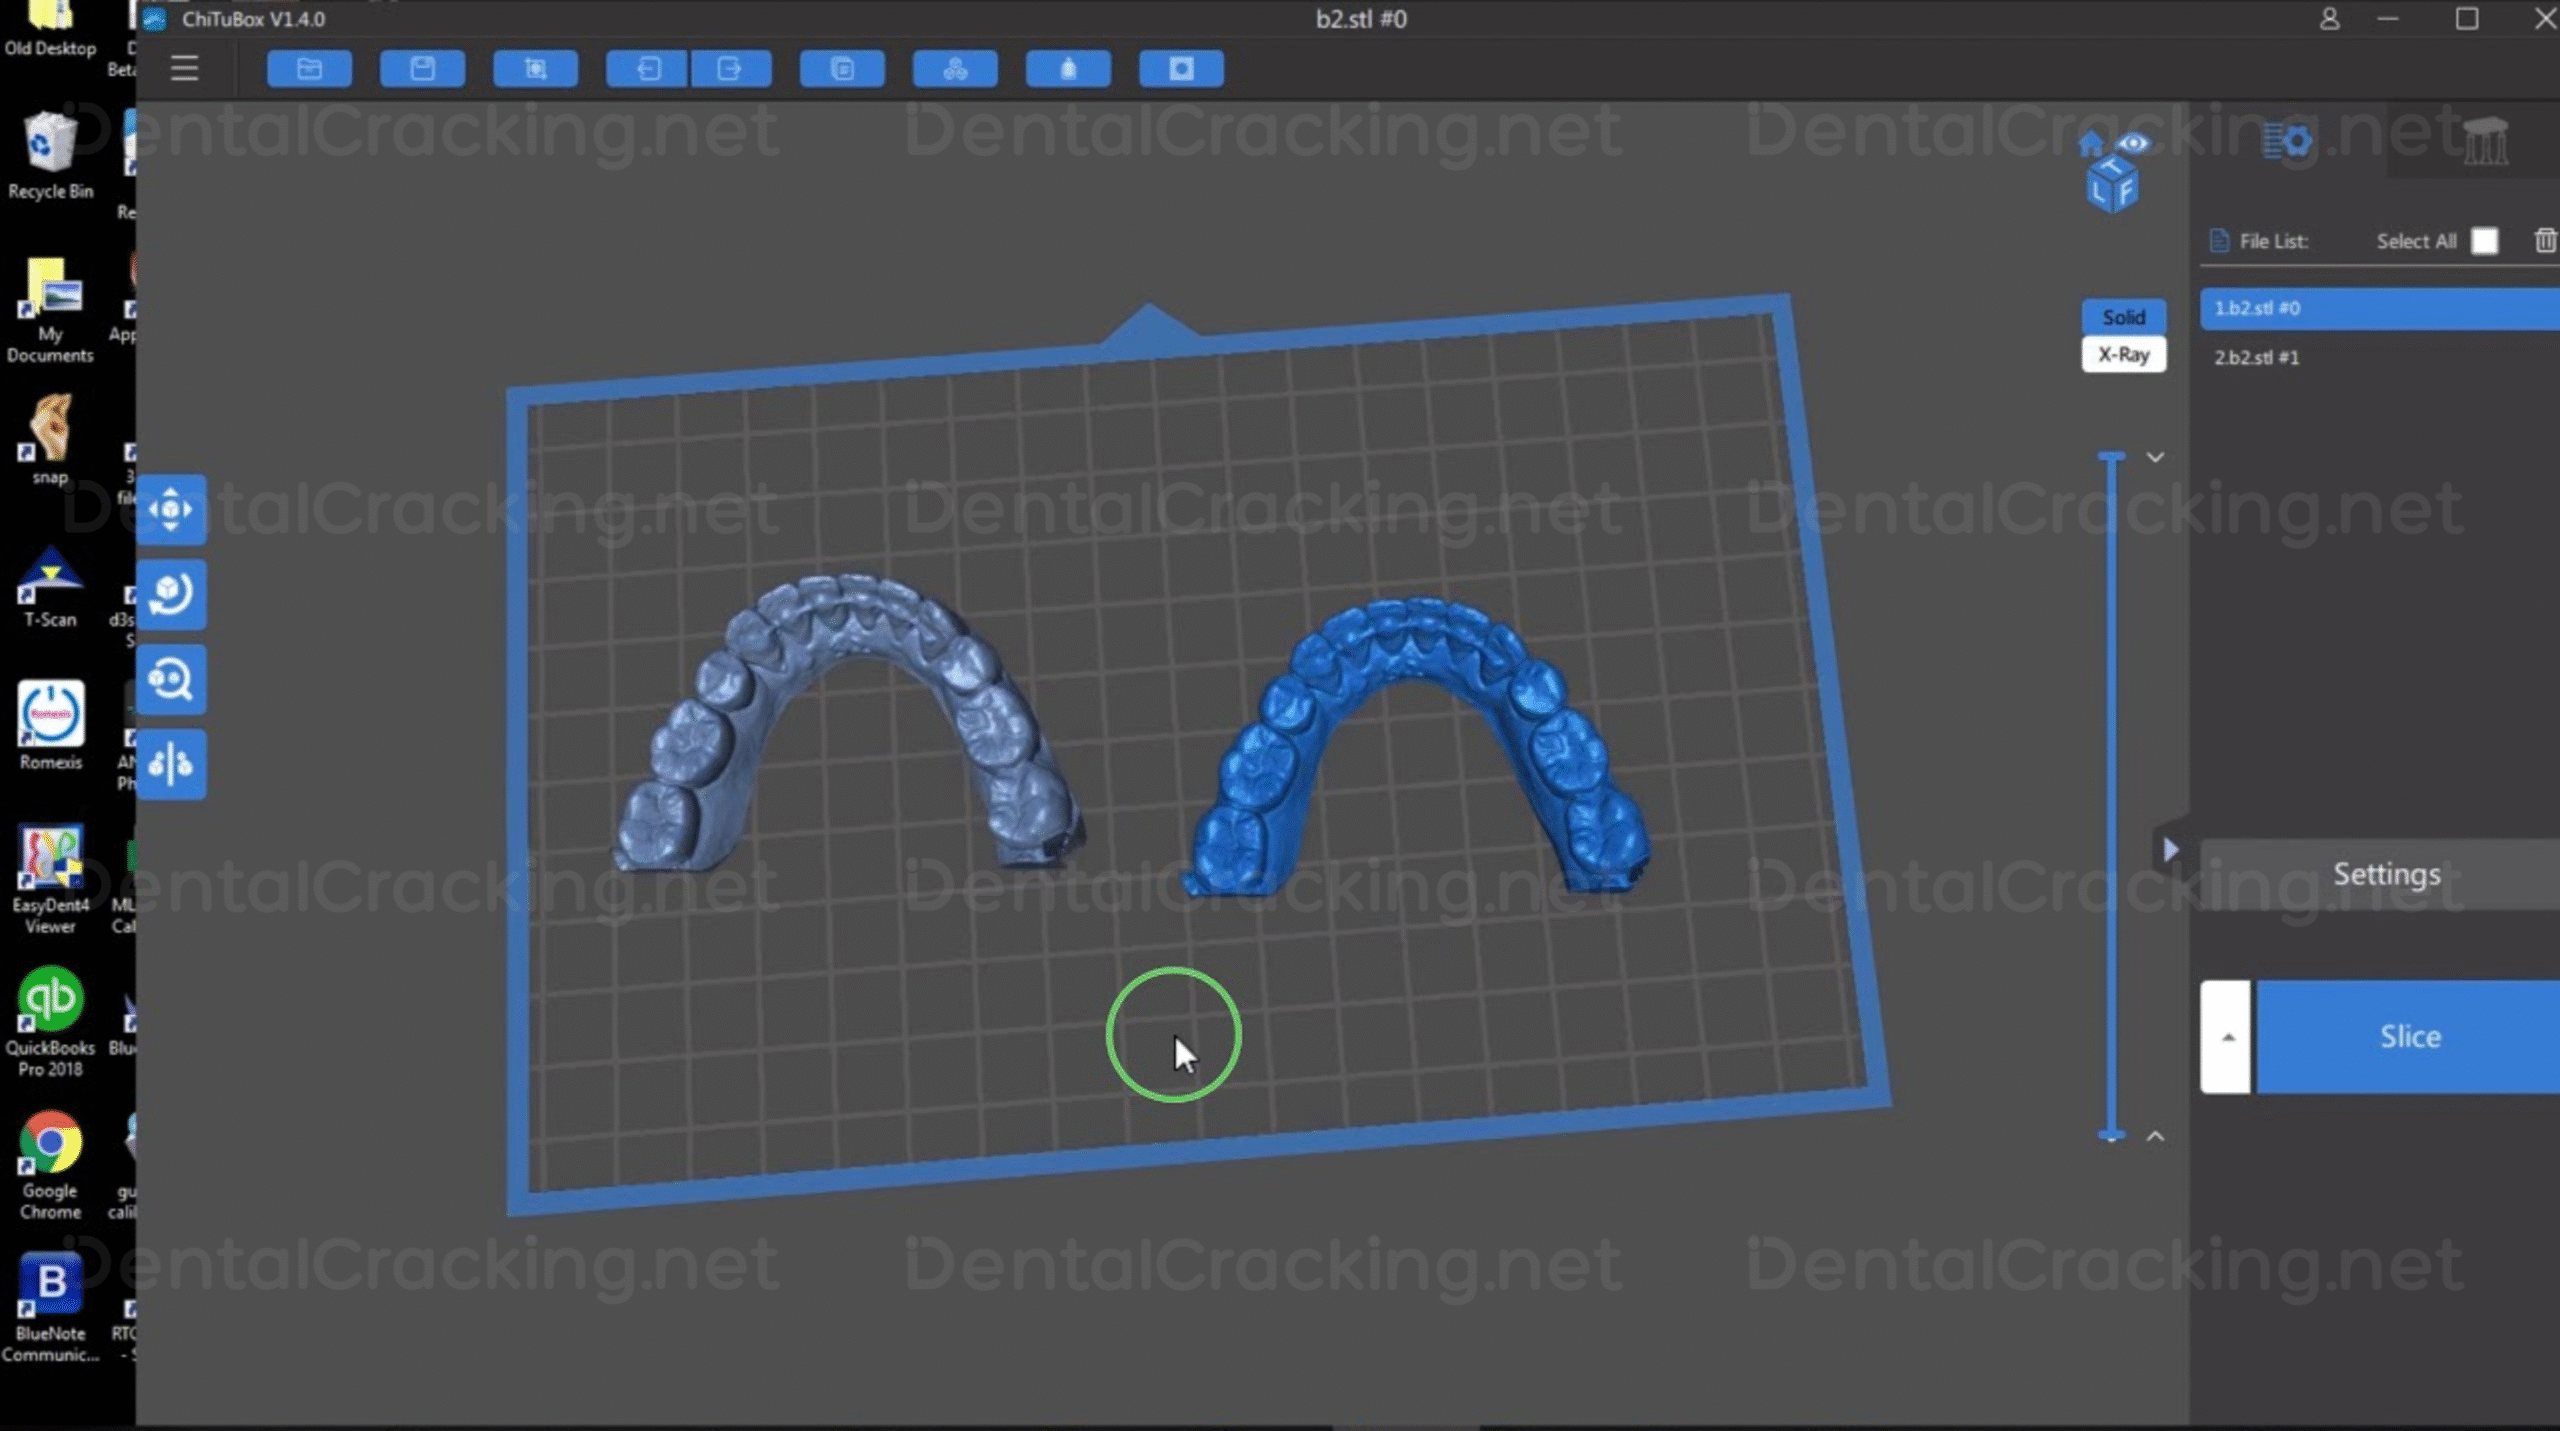Toggle the eye visibility icon above view cube
Viewport: 2560px width, 1431px height.
[2134, 143]
